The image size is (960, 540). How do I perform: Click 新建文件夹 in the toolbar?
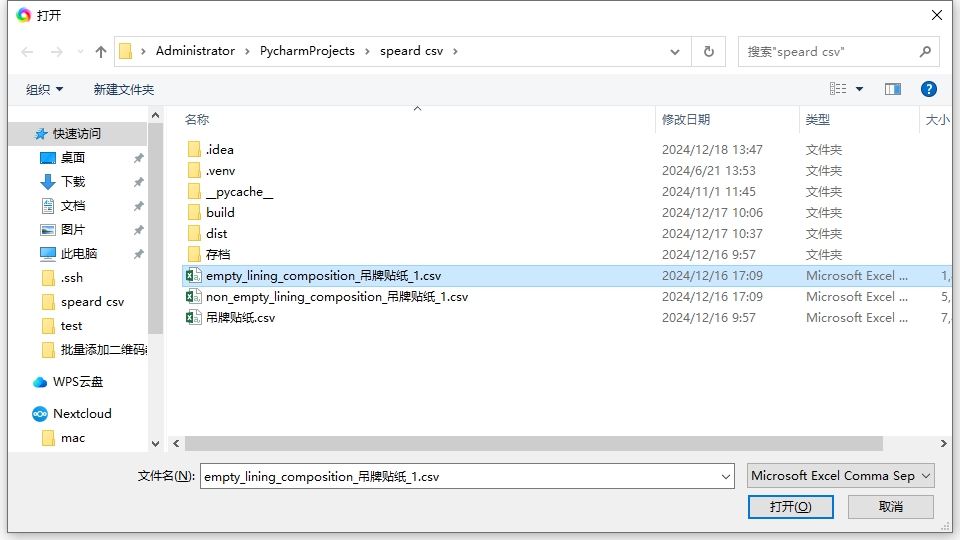tap(123, 89)
